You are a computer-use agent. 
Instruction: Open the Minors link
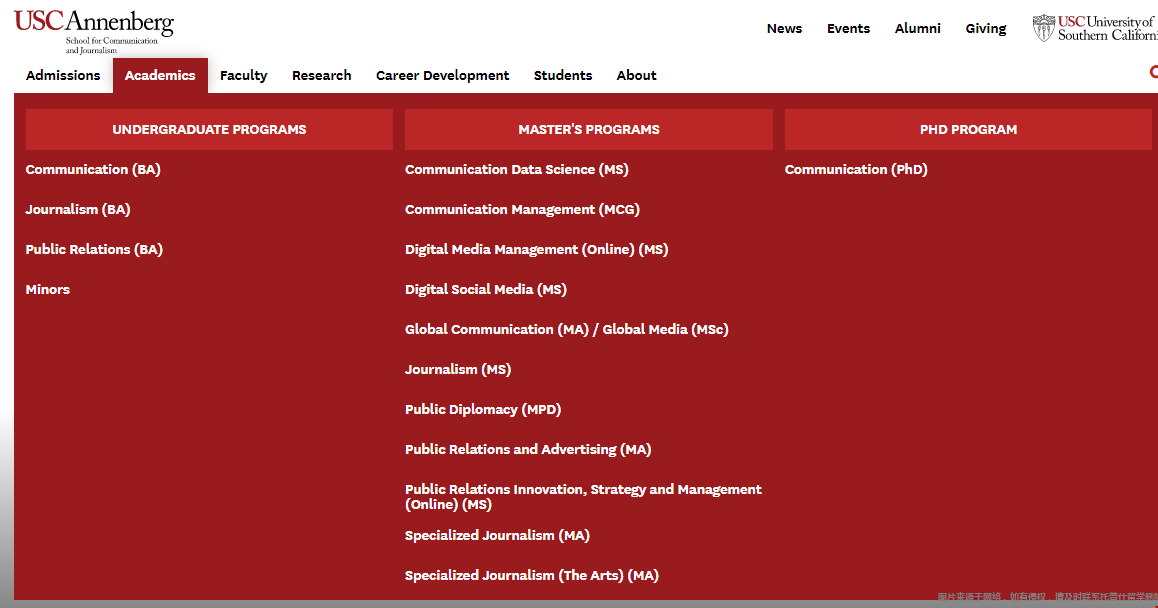pyautogui.click(x=48, y=290)
